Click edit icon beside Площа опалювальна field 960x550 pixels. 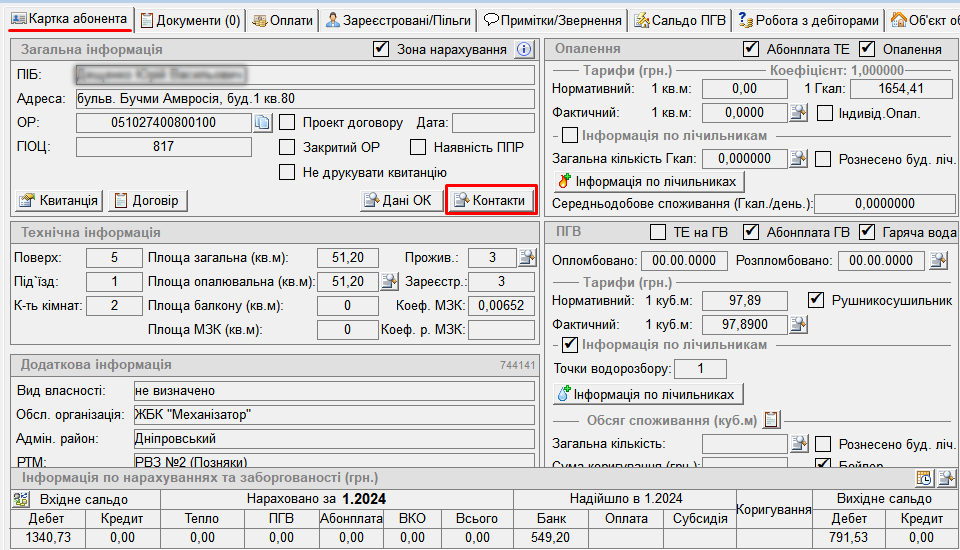point(390,282)
